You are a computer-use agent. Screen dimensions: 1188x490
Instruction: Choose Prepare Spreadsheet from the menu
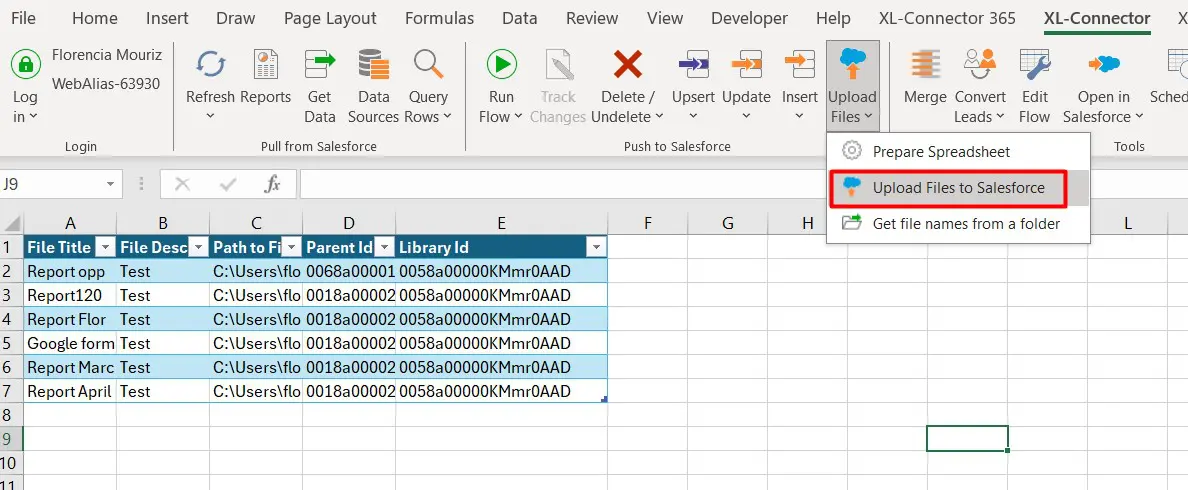coord(958,151)
